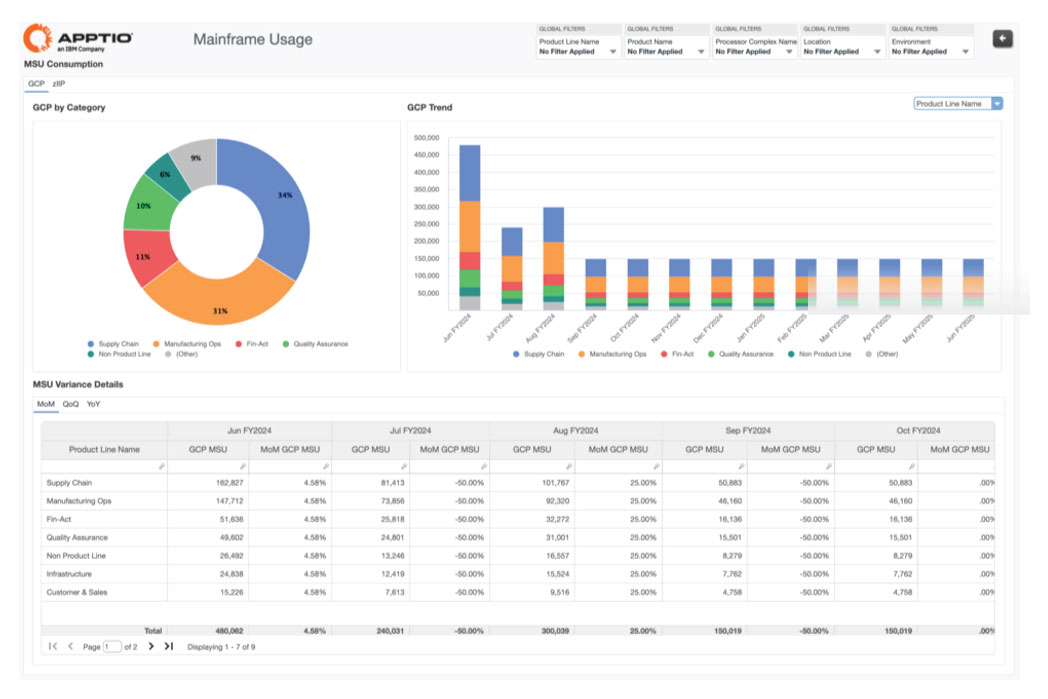
Task: Click the Jun FY2024 stacked bar
Action: pos(470,227)
